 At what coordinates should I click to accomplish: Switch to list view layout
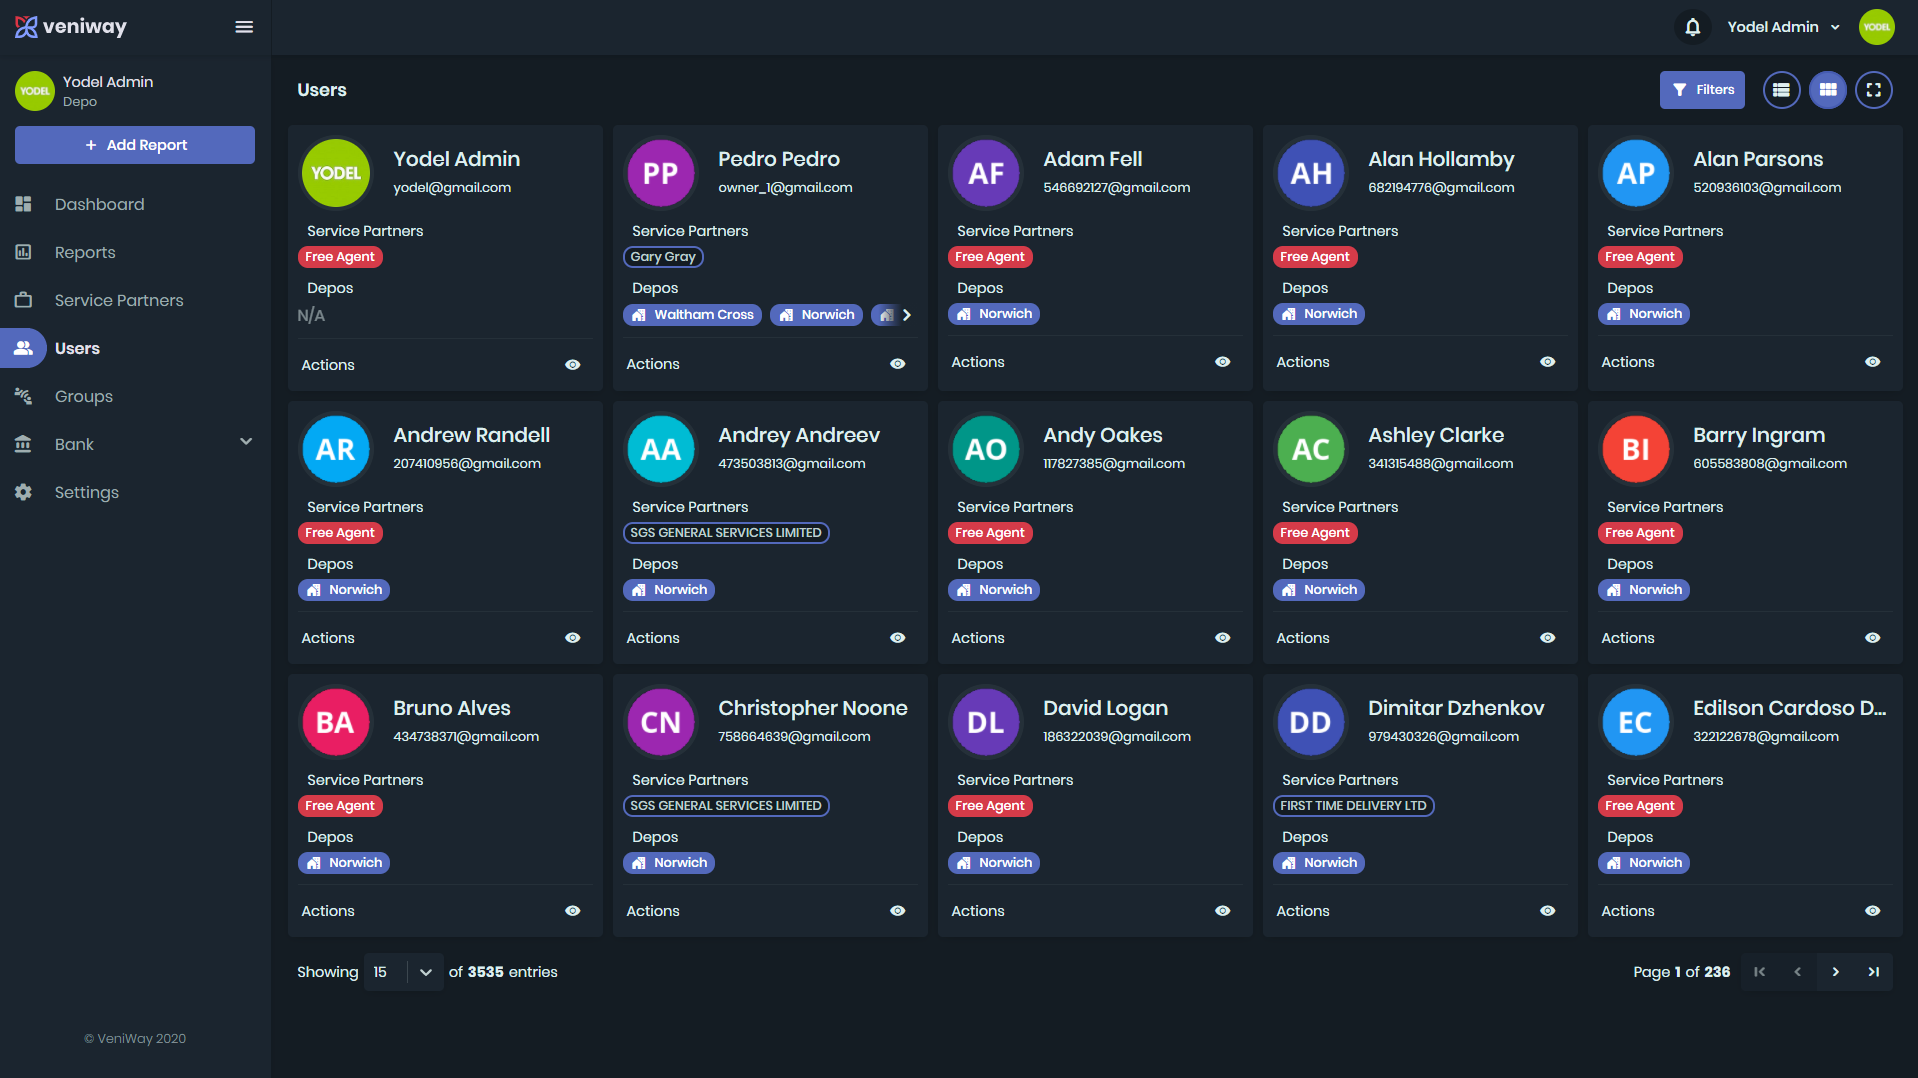click(x=1781, y=90)
